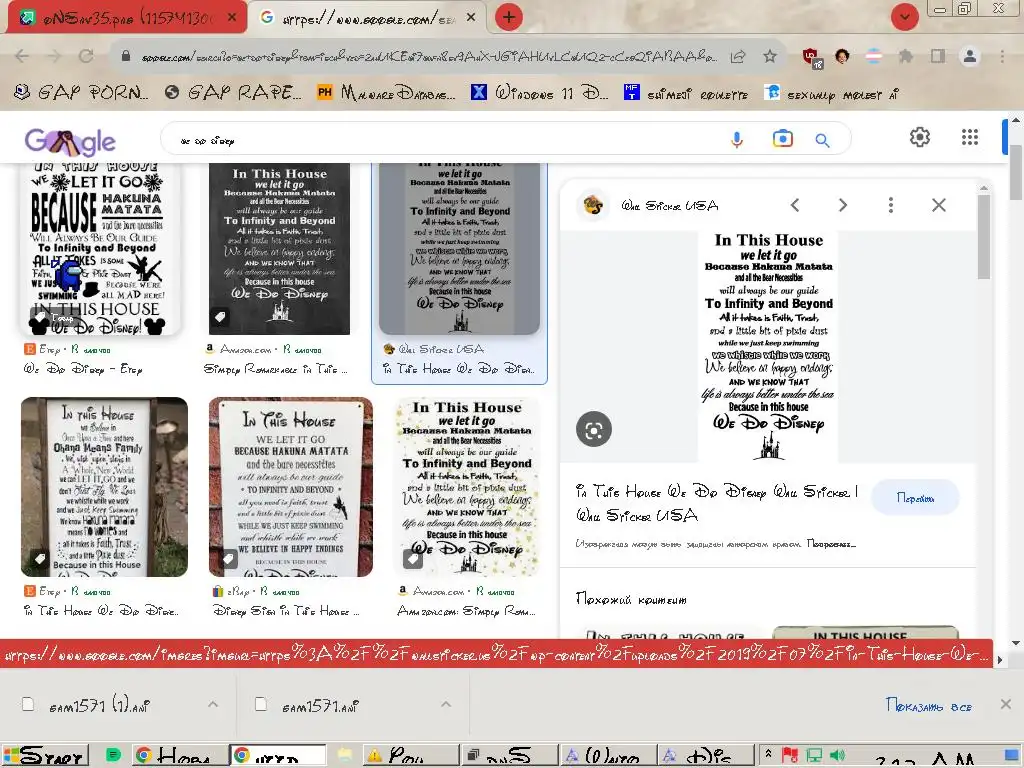Open the uBlock extension icon

coord(812,57)
